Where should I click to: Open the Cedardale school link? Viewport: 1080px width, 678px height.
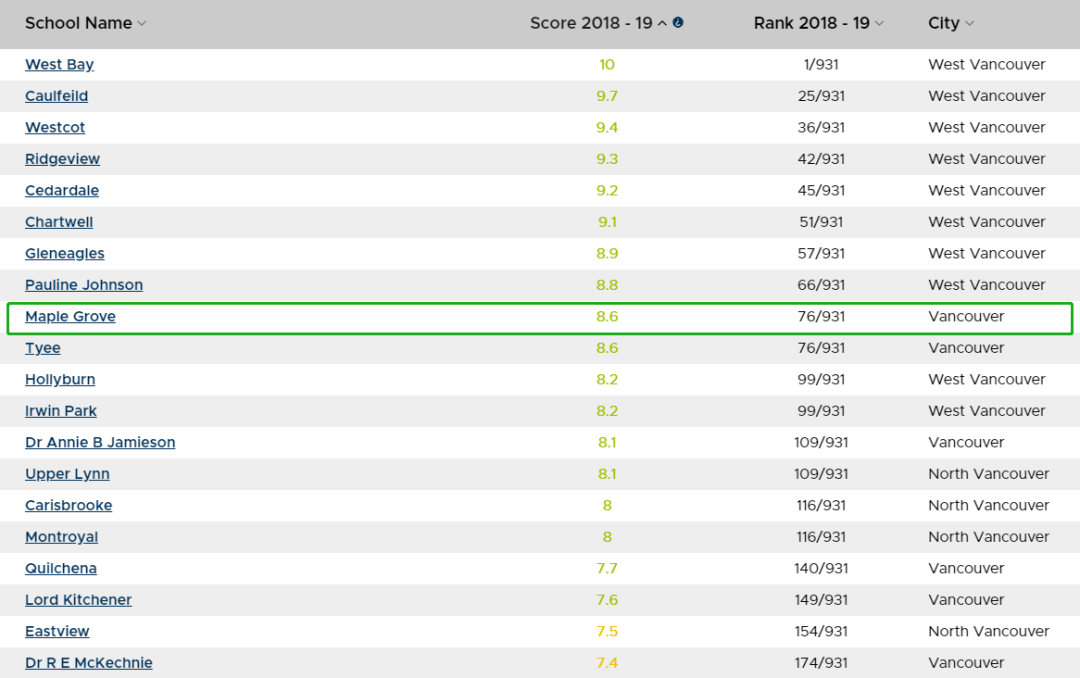[62, 191]
